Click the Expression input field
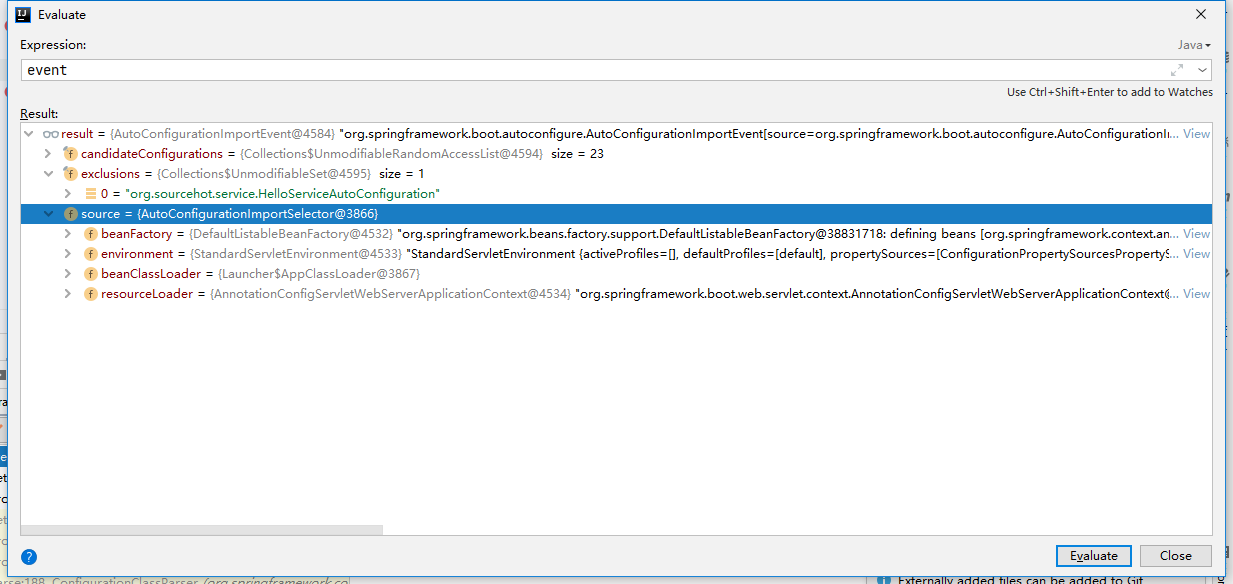The image size is (1233, 584). tap(590, 70)
